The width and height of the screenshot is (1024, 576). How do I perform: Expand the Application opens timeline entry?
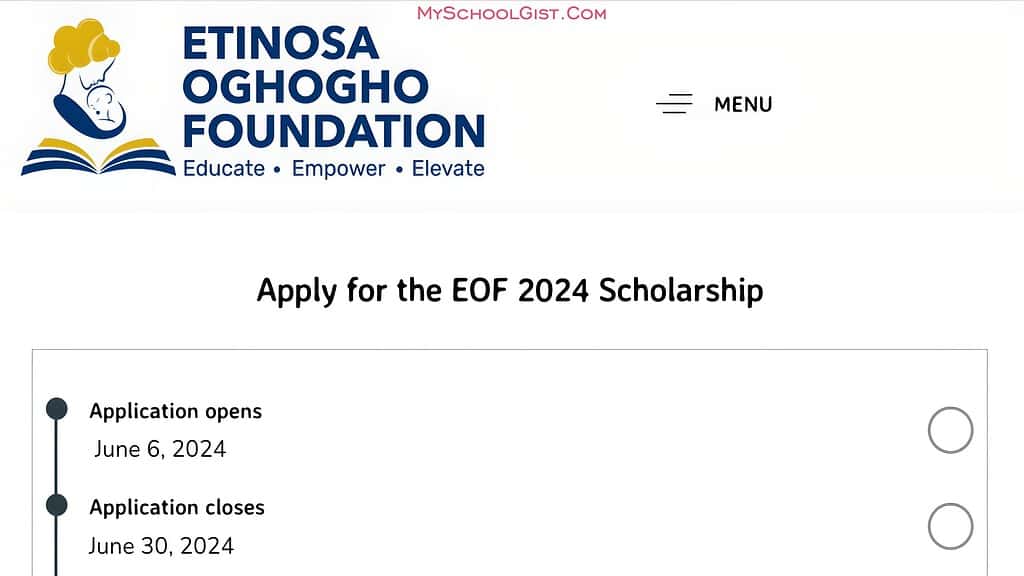tap(176, 411)
